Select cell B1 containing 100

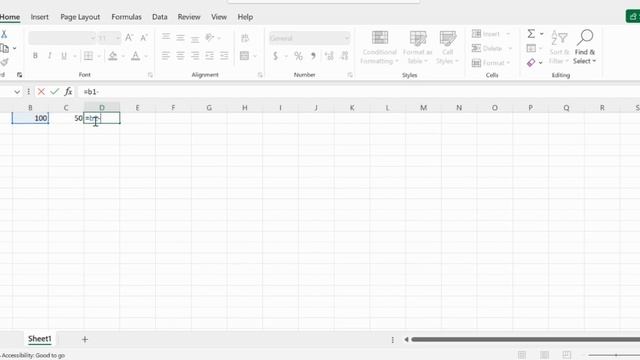pos(30,118)
